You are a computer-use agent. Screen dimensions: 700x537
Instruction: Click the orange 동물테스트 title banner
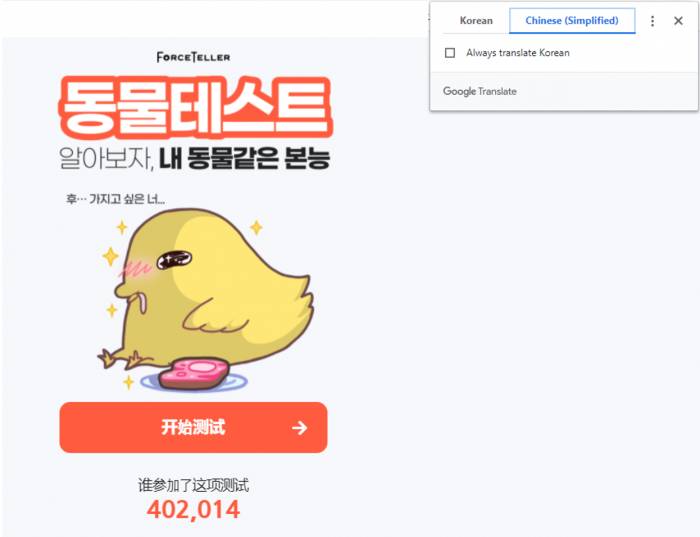[196, 108]
